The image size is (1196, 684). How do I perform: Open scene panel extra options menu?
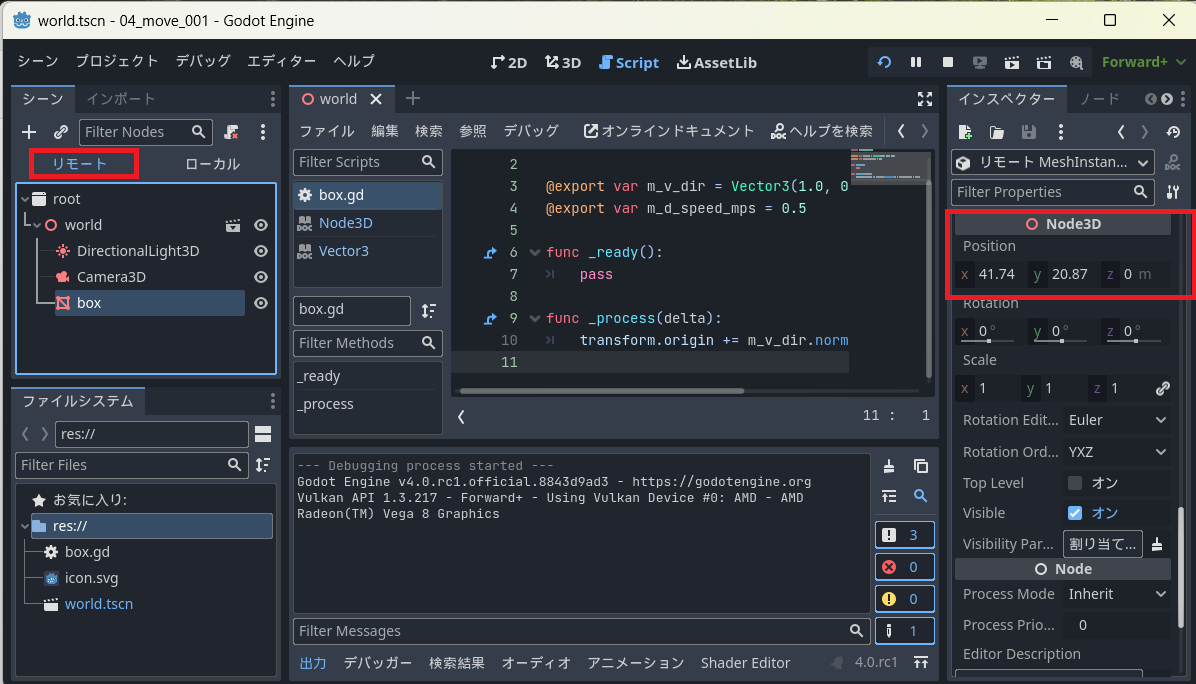263,132
